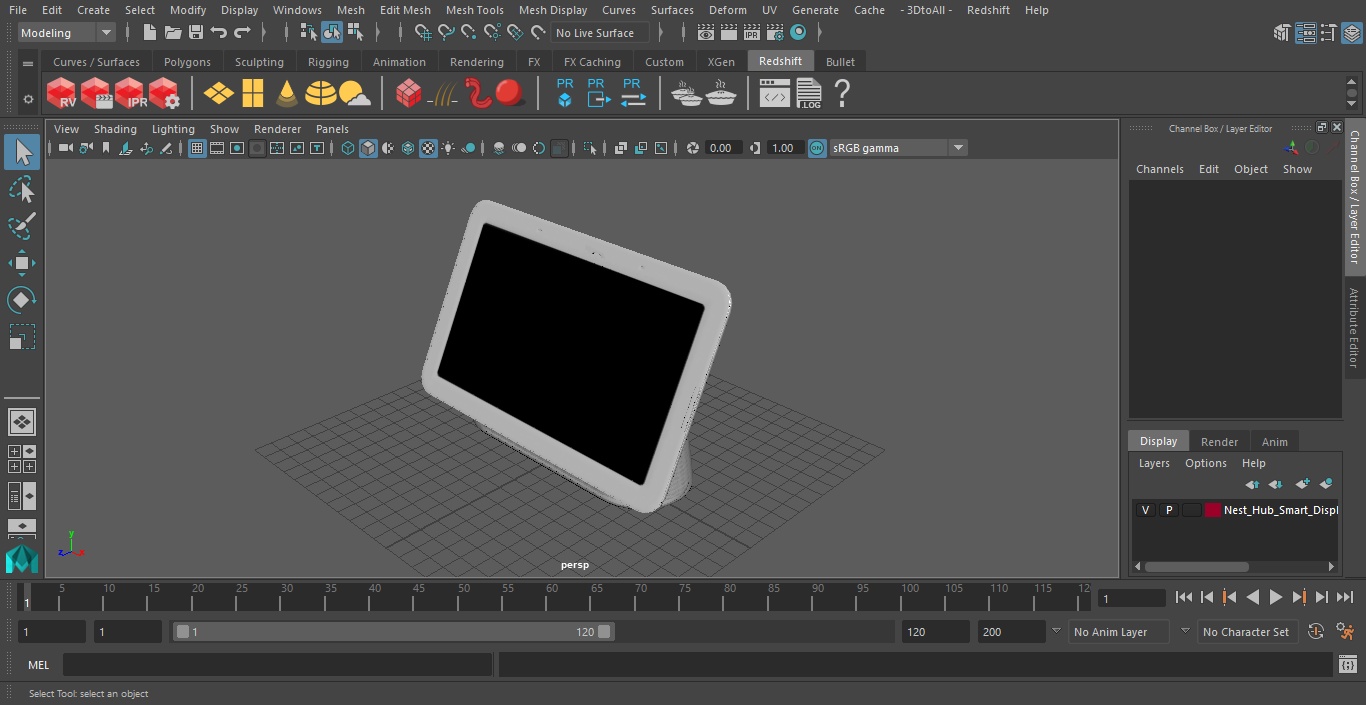Start Redshift IPR render from shelf
Image resolution: width=1366 pixels, height=705 pixels.
click(130, 94)
